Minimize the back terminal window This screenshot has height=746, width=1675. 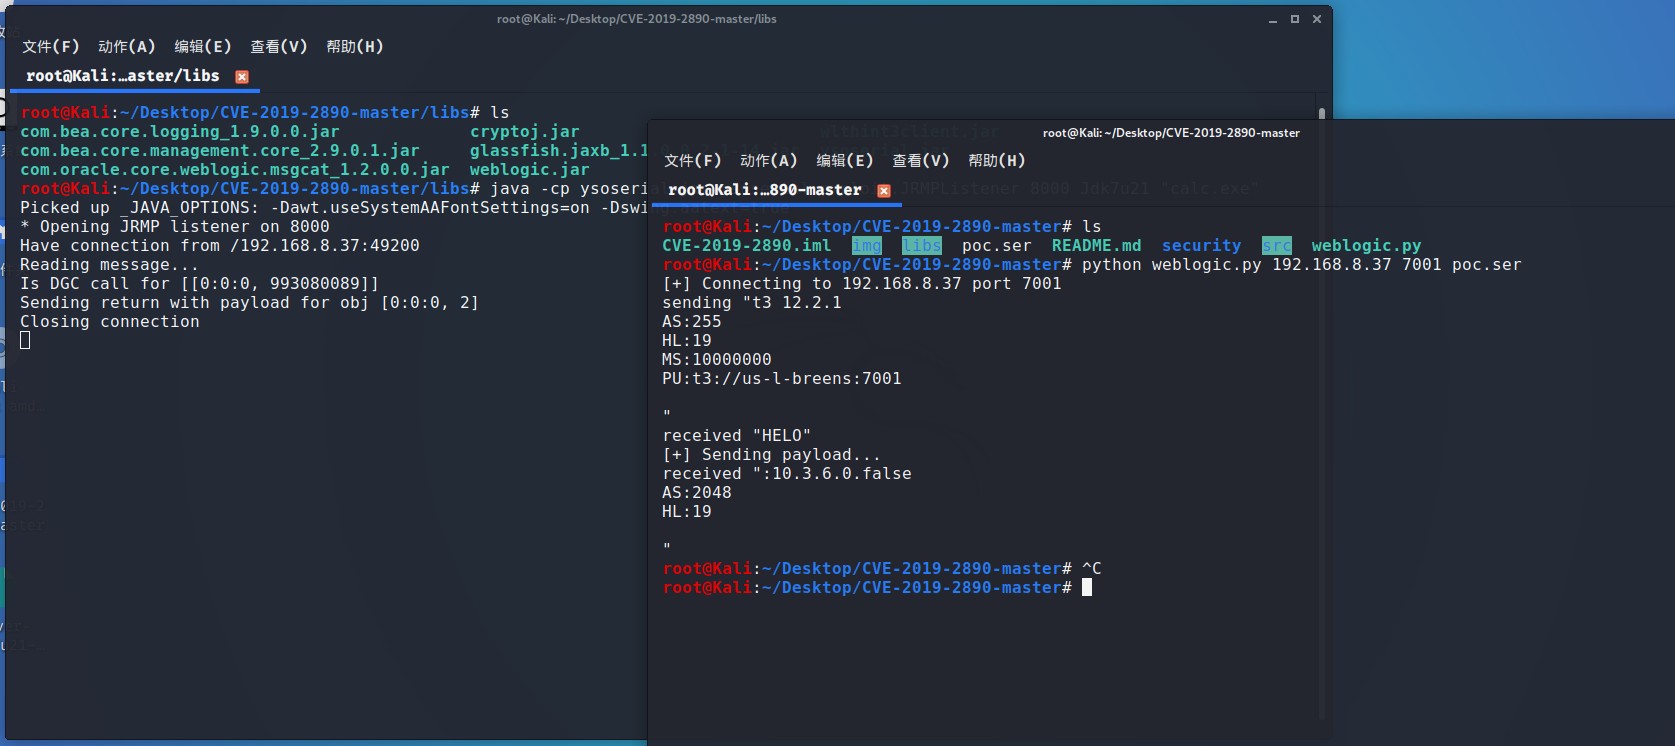tap(1273, 19)
